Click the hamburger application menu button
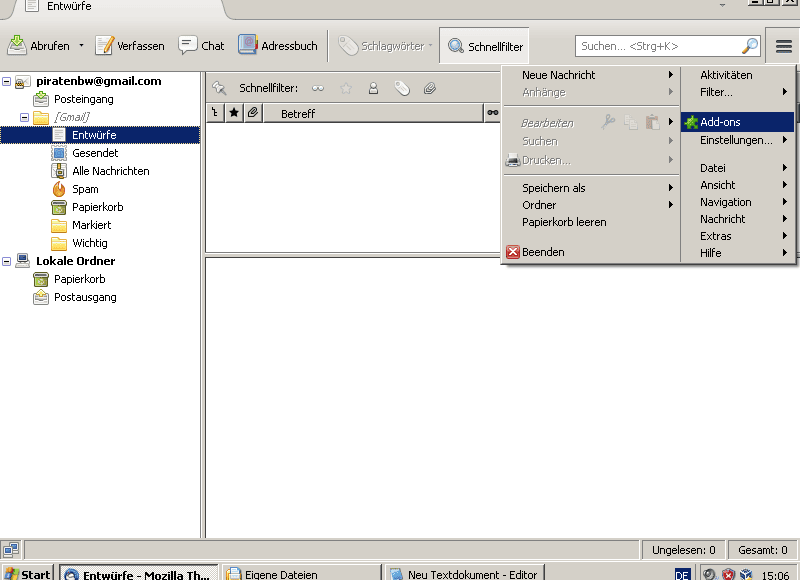 (x=783, y=46)
